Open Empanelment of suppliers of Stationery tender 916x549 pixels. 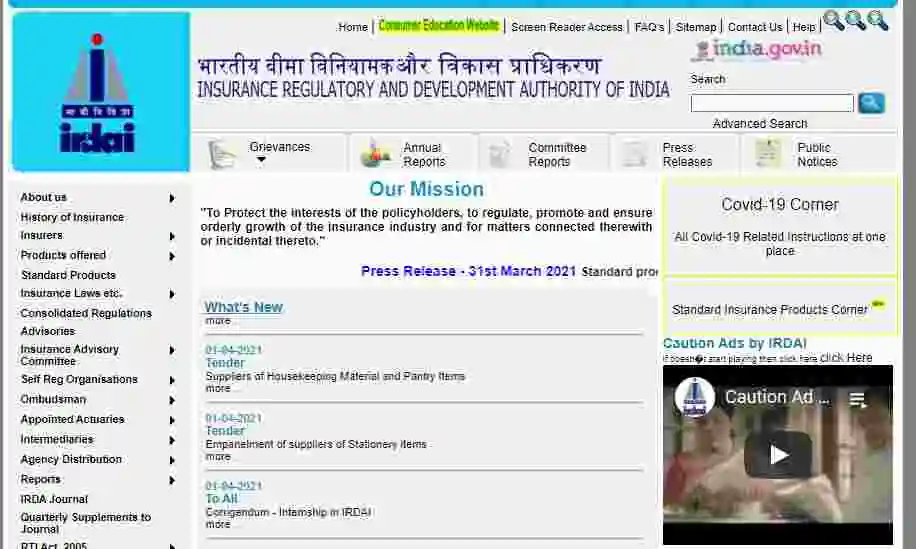click(316, 444)
